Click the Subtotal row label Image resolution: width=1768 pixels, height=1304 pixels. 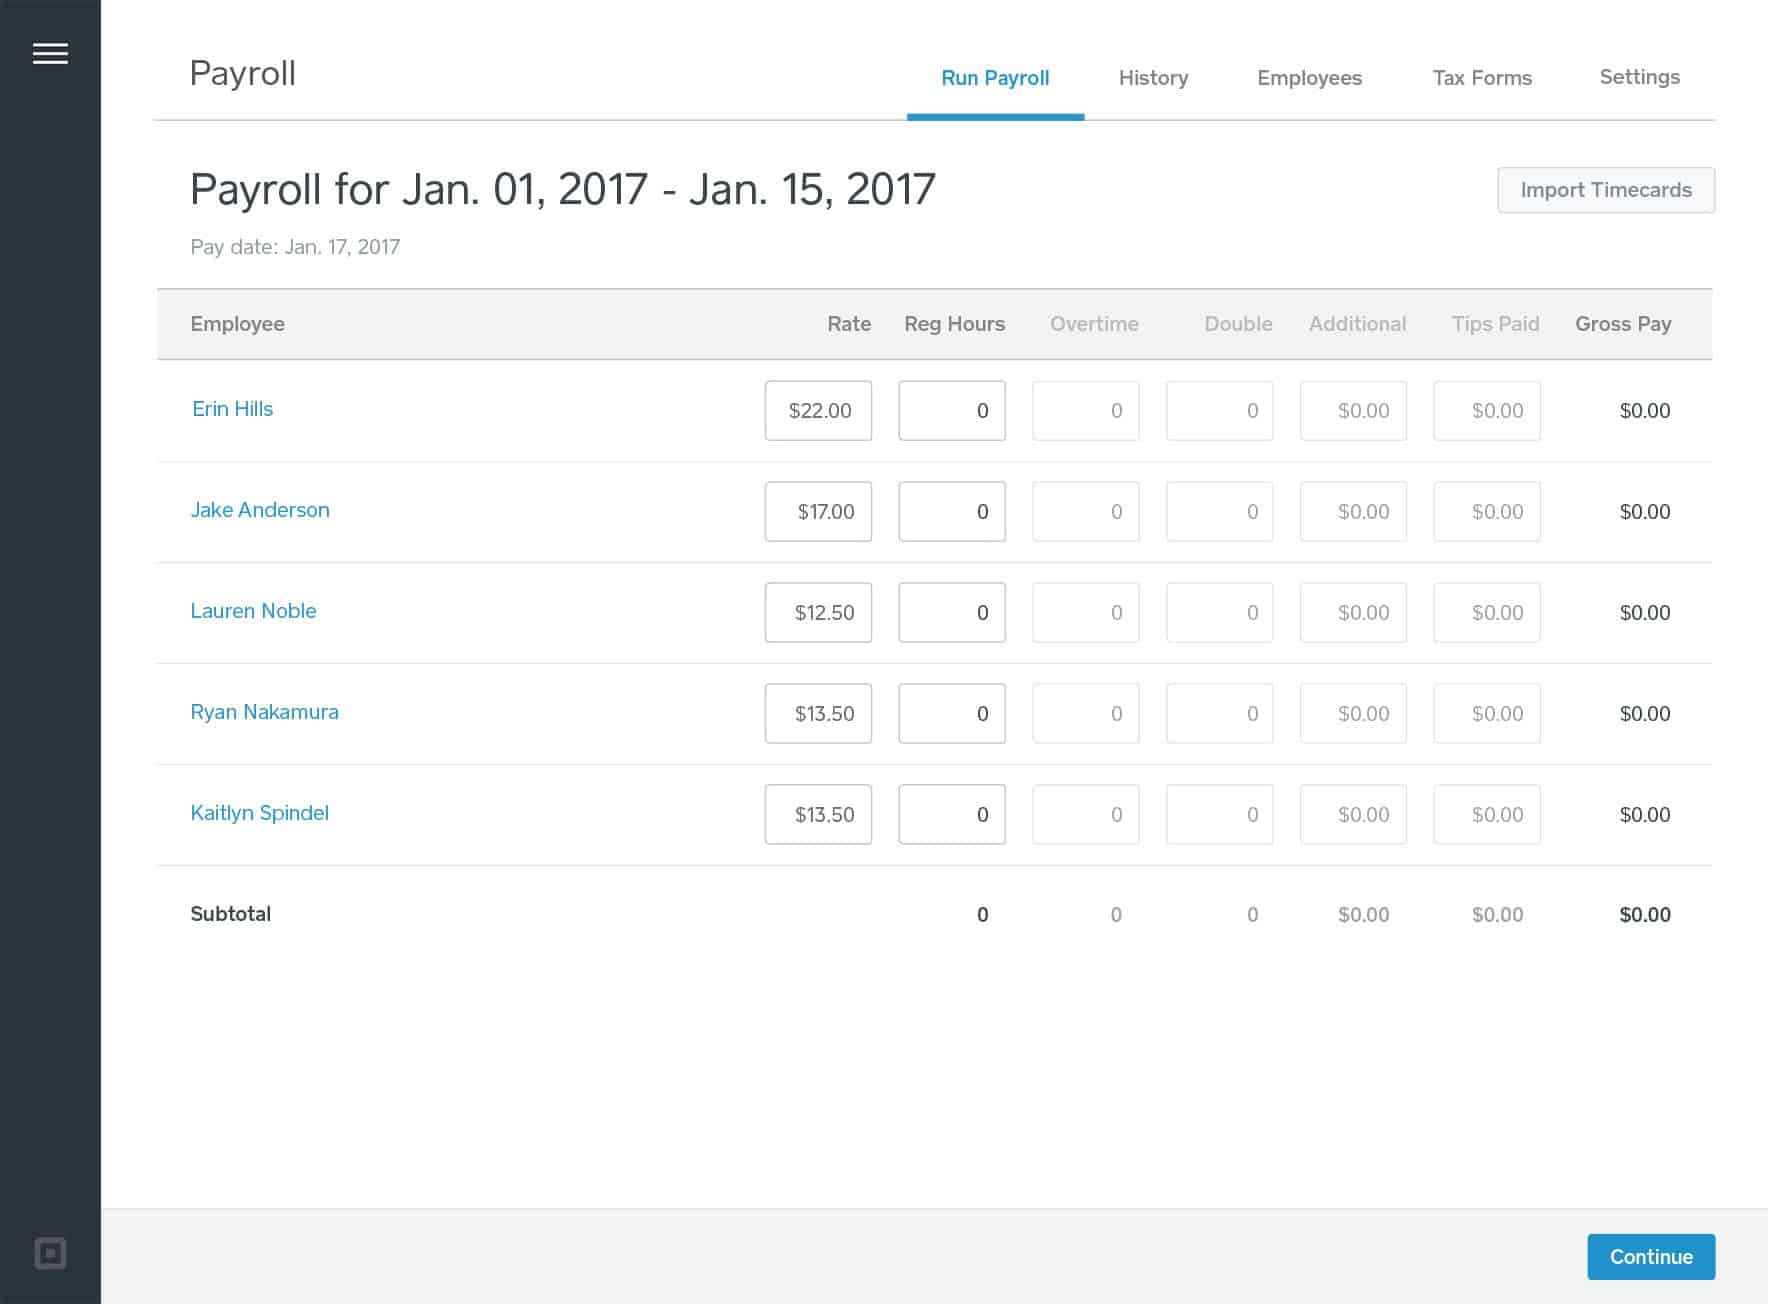[x=230, y=914]
